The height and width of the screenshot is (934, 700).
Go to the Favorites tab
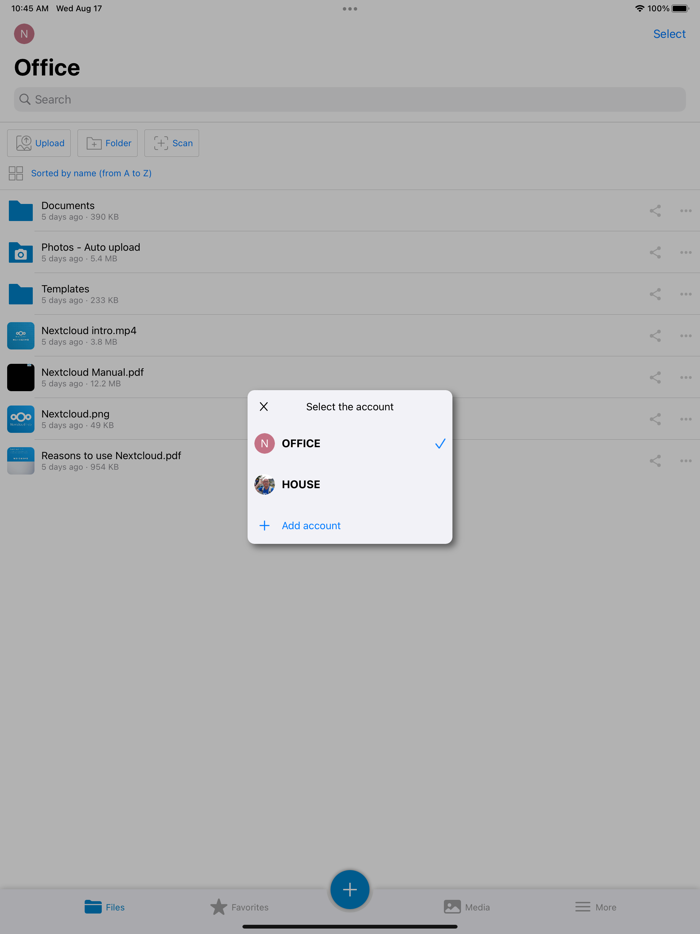point(239,907)
